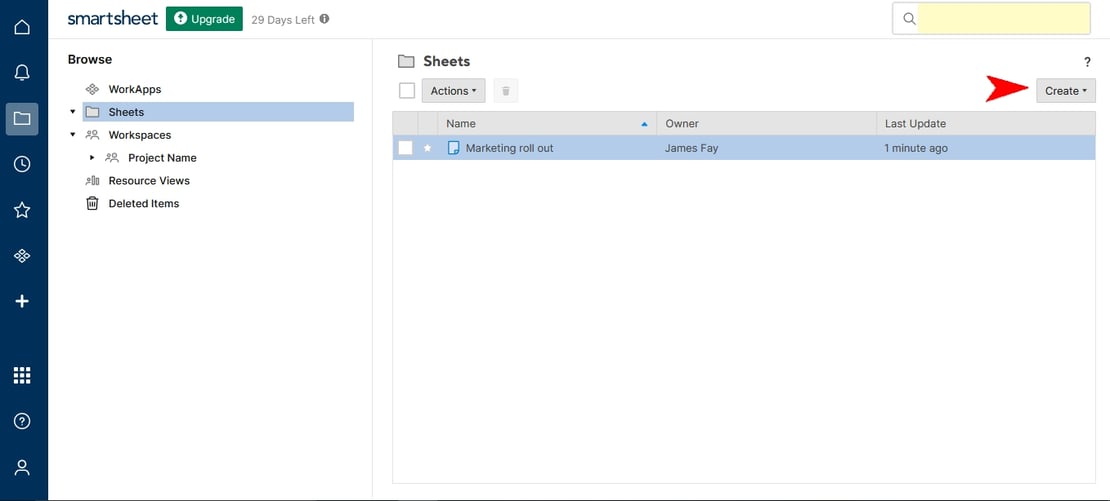Image resolution: width=1110 pixels, height=501 pixels.
Task: Click the plus icon to create new
Action: [x=22, y=301]
